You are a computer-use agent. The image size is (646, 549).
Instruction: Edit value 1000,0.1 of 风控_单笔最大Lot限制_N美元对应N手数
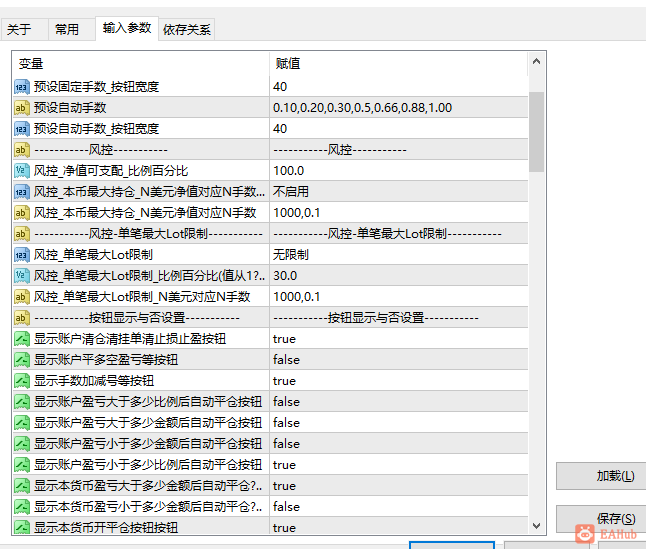(x=398, y=297)
